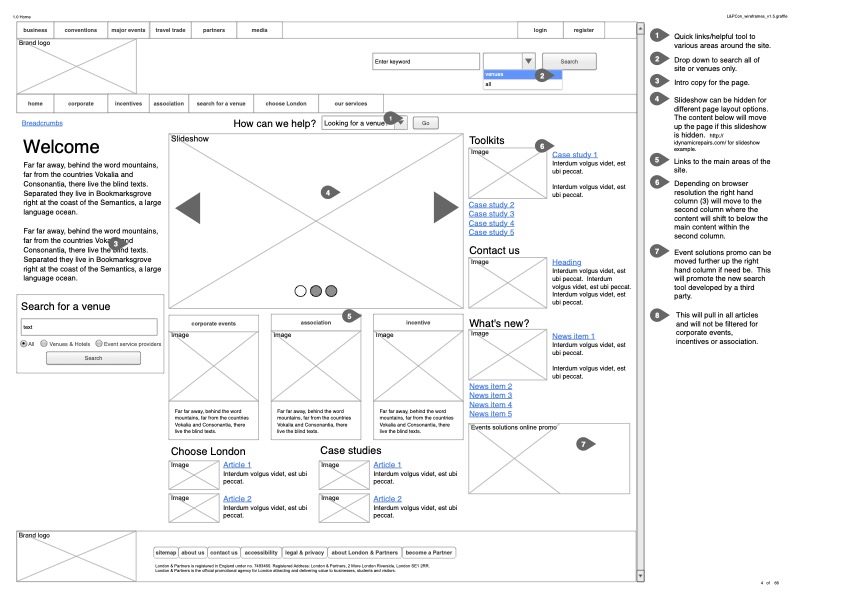Viewport: 841px width, 595px height.
Task: Open the Breadcrumbs link
Action: click(x=42, y=122)
